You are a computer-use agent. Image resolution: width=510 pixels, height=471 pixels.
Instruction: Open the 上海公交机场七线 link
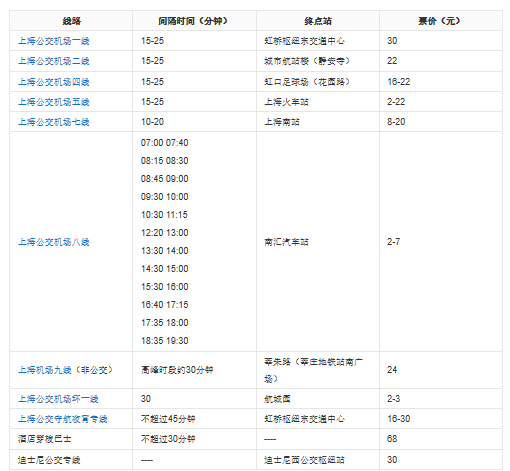click(x=54, y=122)
